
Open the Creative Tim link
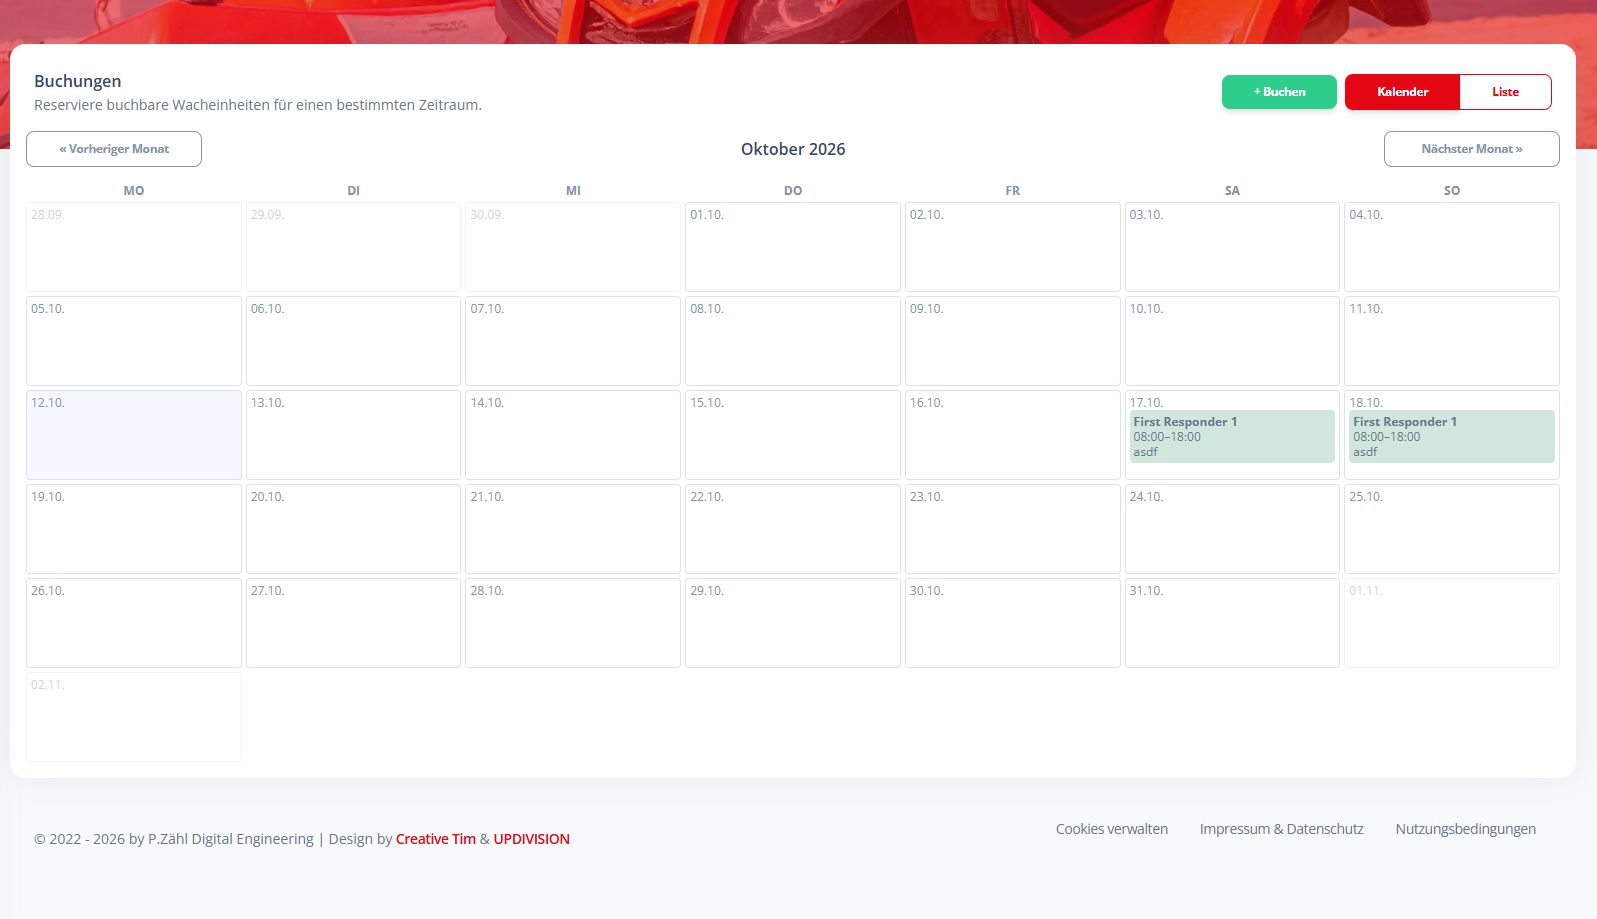point(436,839)
